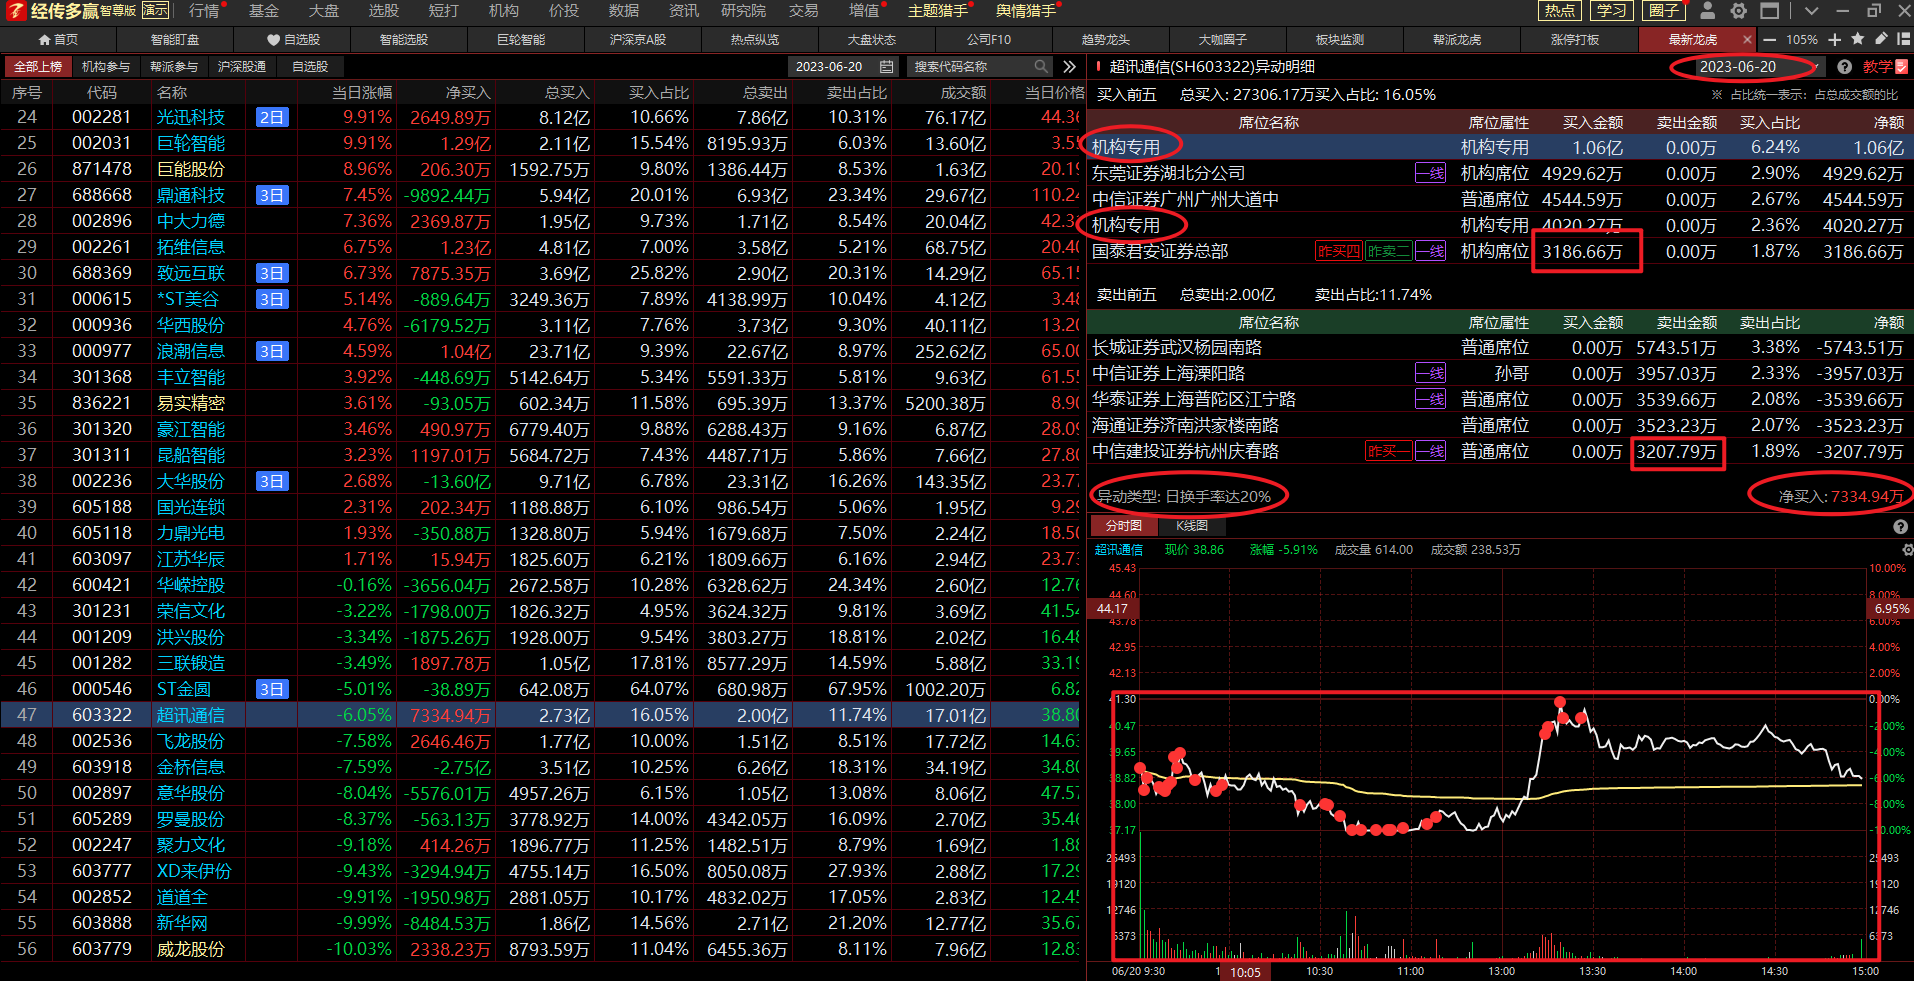Open the chart settings gear icon

pos(1907,550)
